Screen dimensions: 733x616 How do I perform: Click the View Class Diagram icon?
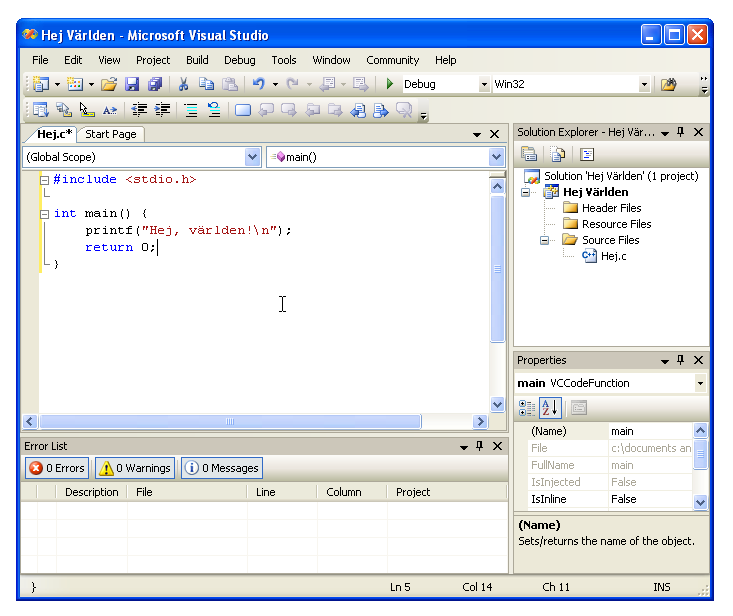click(x=587, y=154)
